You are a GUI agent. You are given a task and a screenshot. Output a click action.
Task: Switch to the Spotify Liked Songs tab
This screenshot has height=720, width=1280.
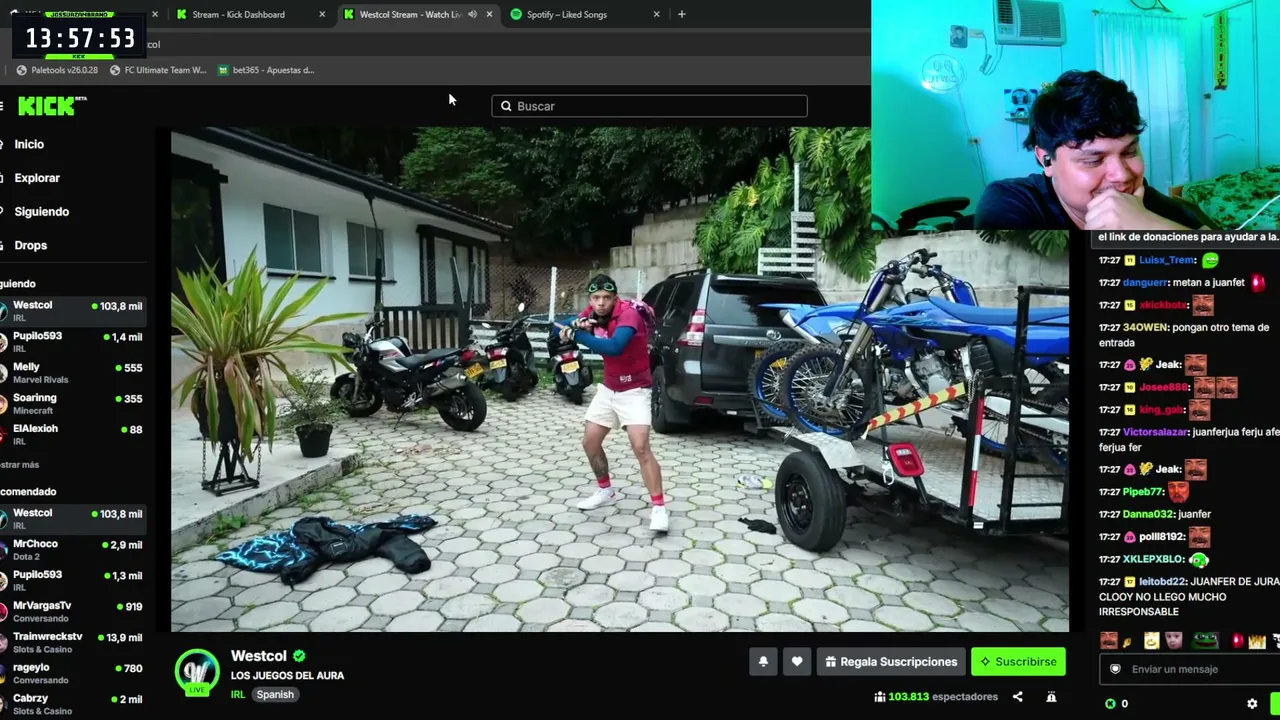(x=585, y=14)
